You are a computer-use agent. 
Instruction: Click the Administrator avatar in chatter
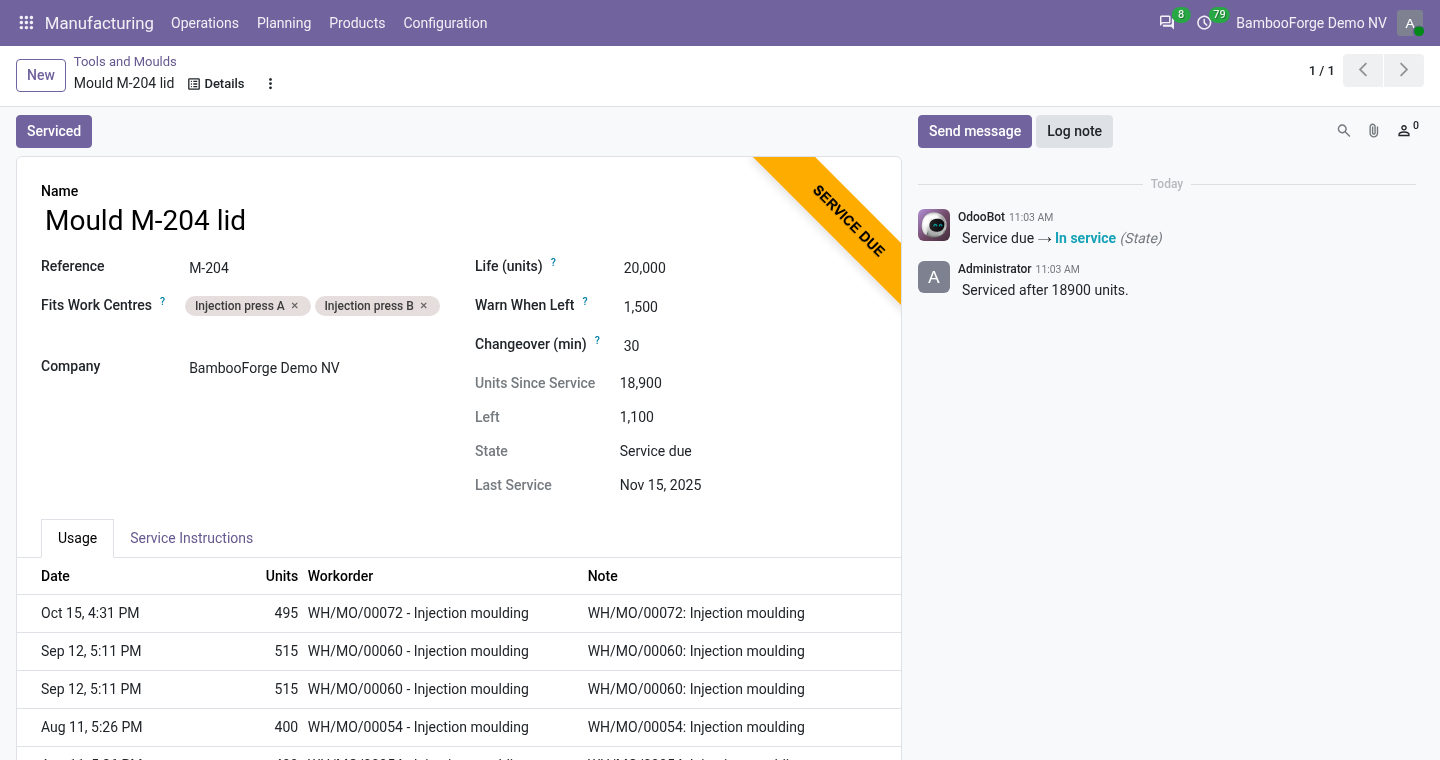[x=934, y=277]
